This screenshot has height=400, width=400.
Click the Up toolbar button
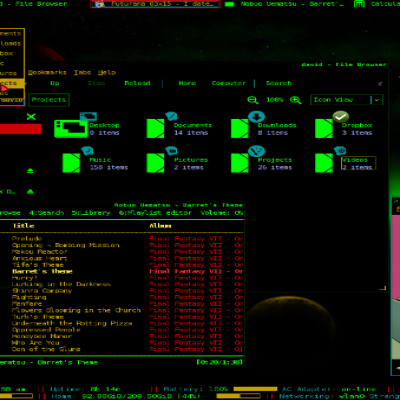tap(55, 83)
